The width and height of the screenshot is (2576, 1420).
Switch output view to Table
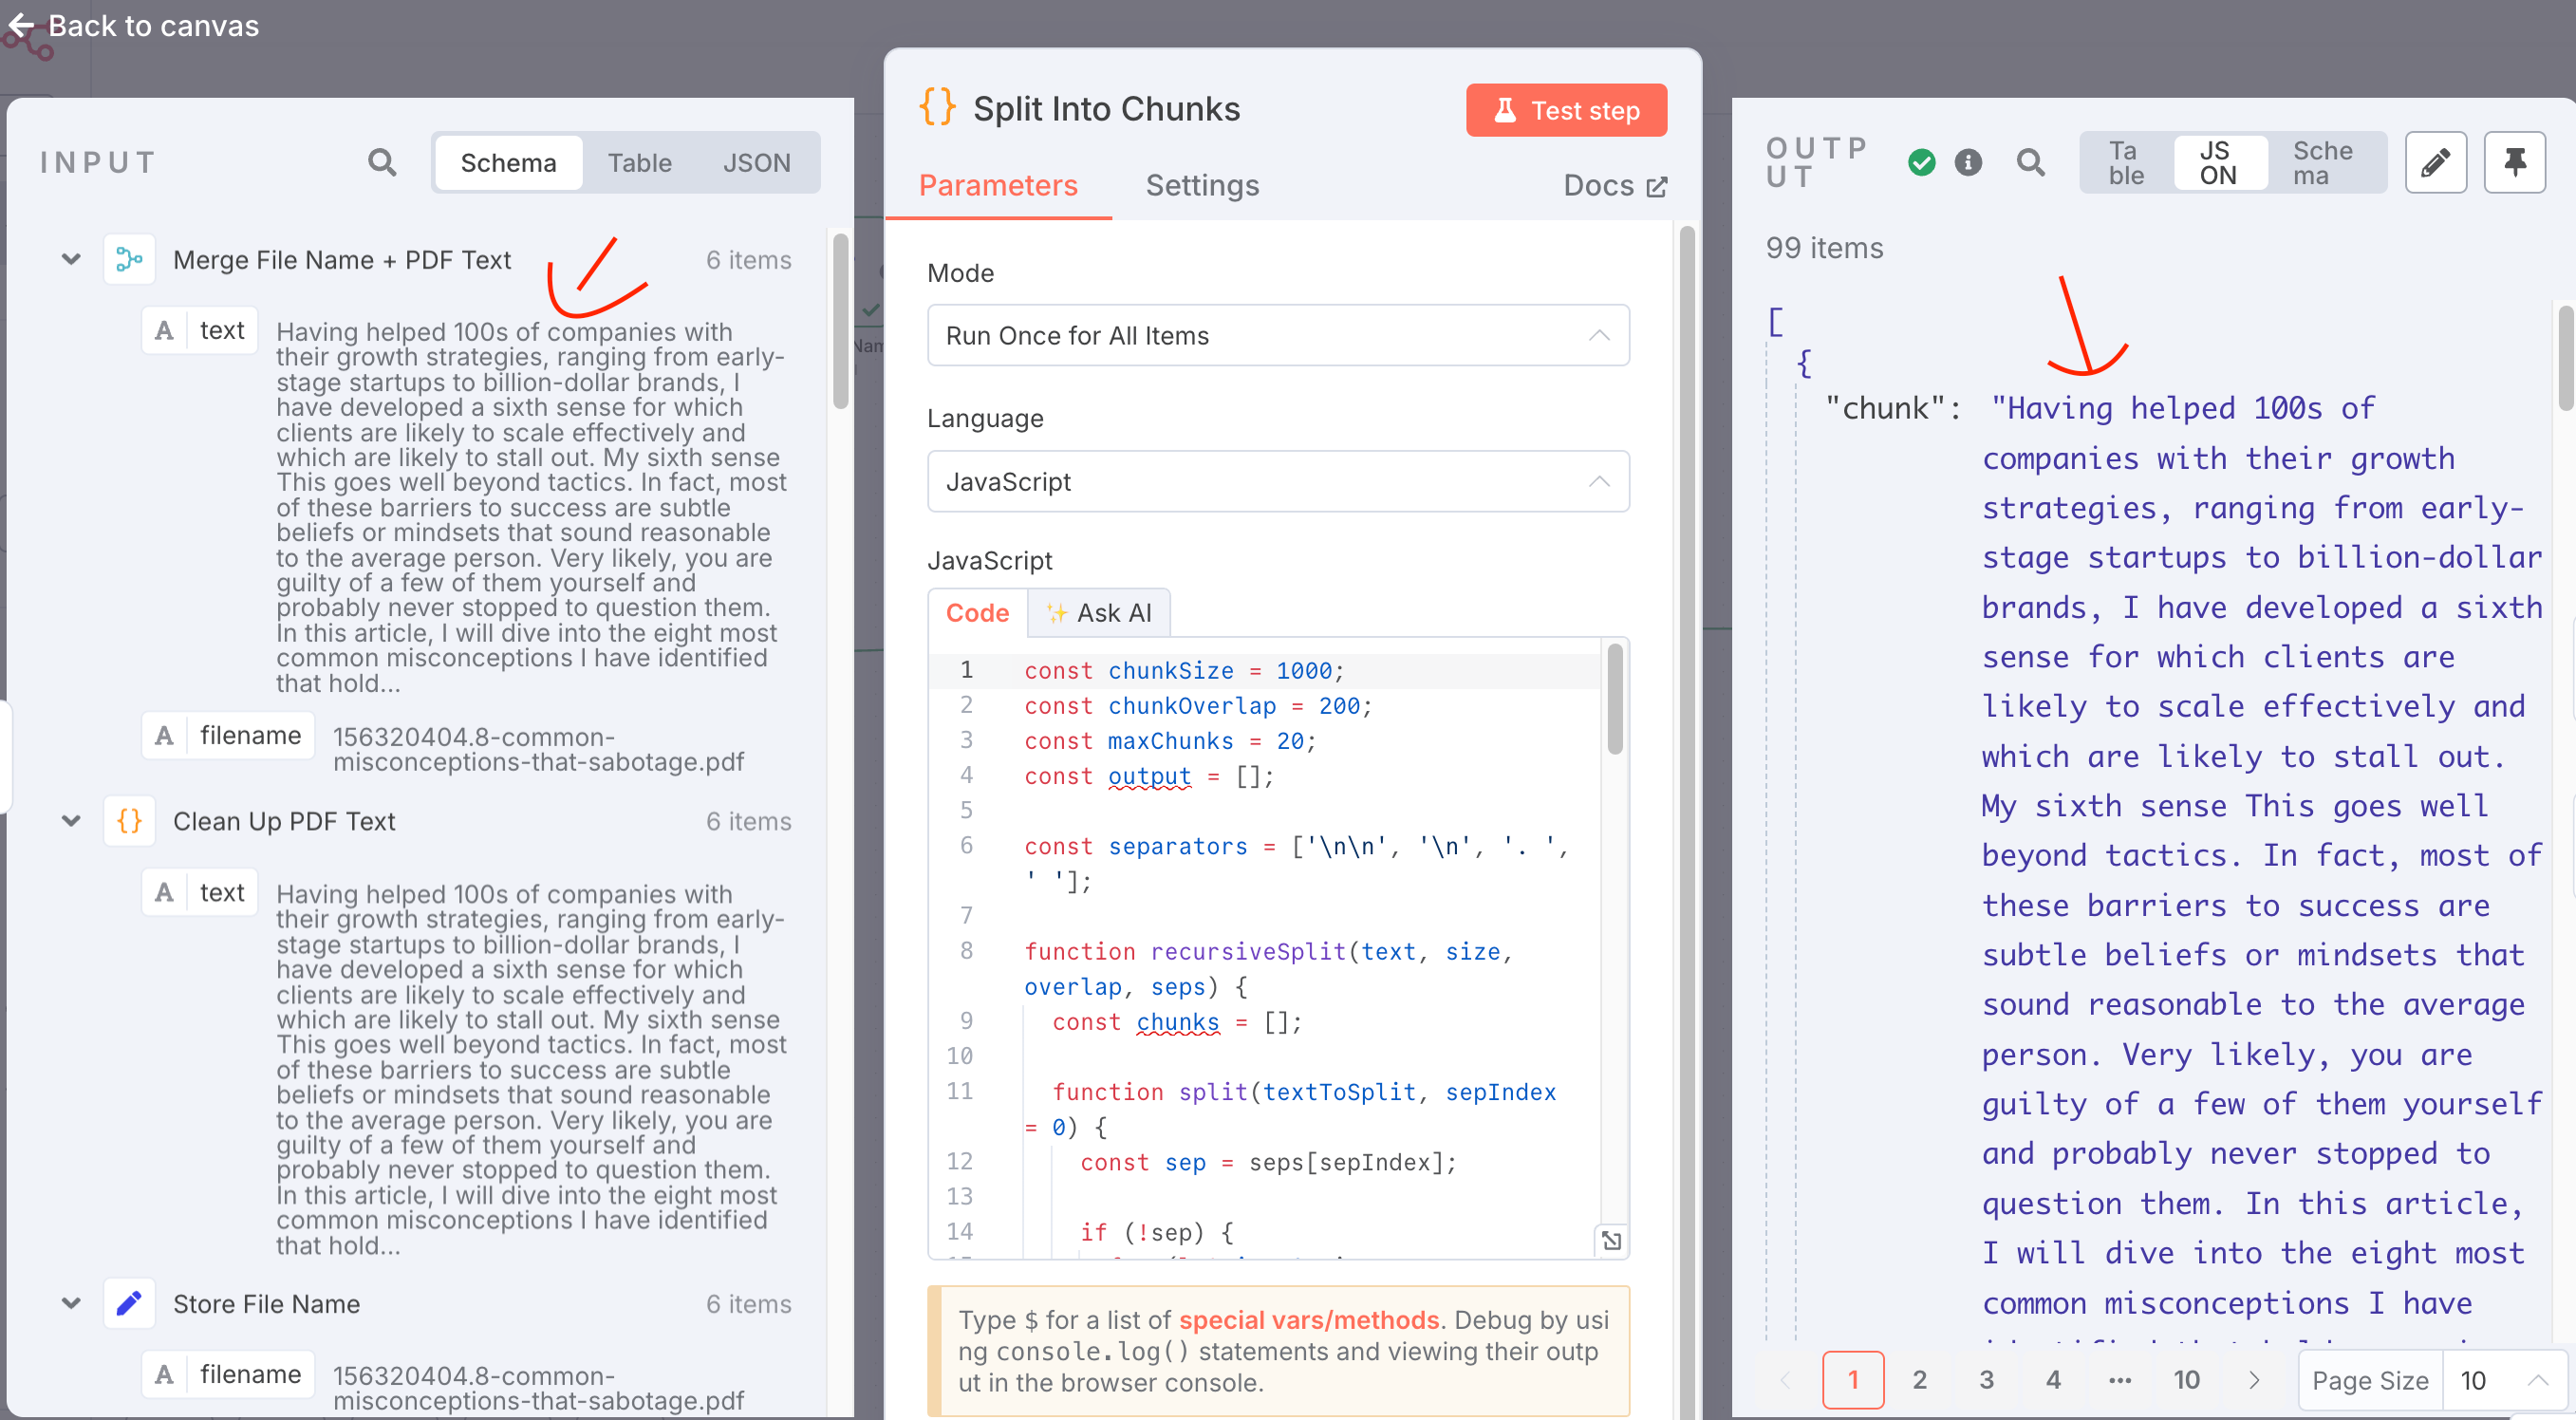2125,162
